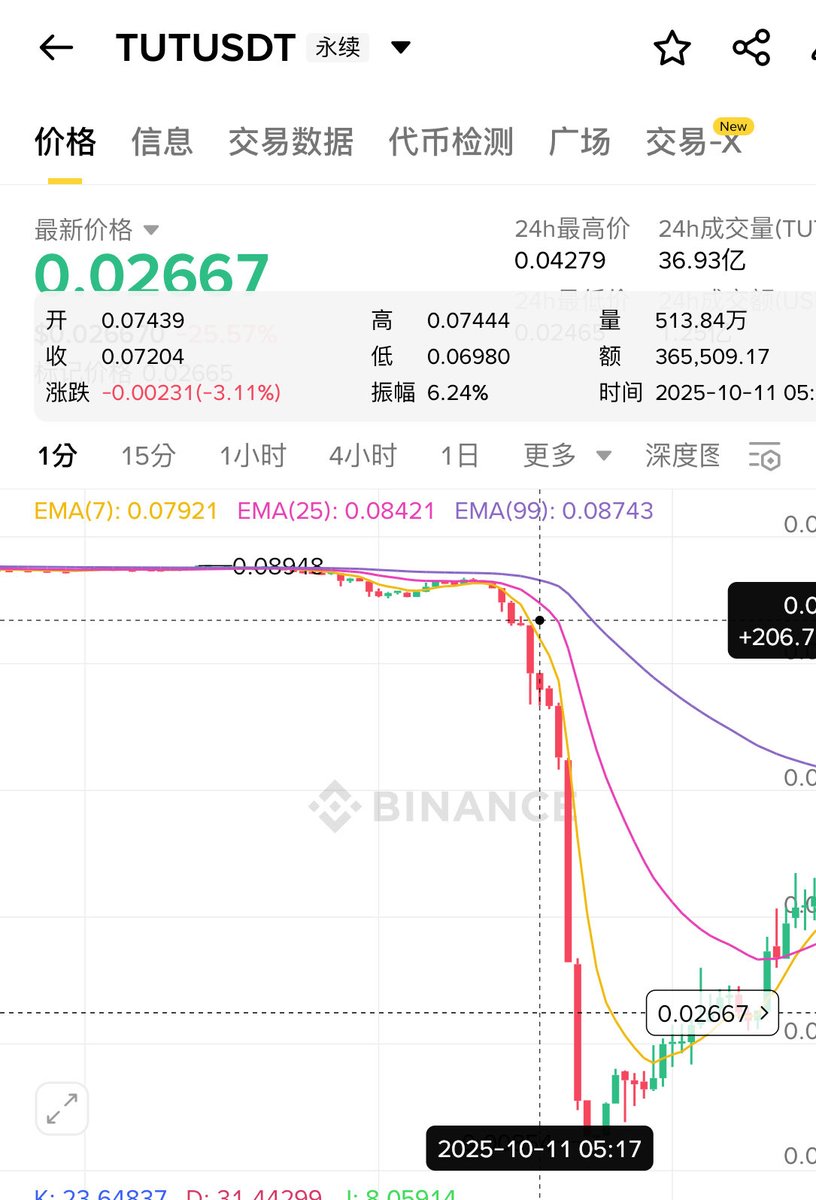The image size is (816, 1200).
Task: Tap the 涨跌 value -0.00231(-3.11%)
Action: 191,393
